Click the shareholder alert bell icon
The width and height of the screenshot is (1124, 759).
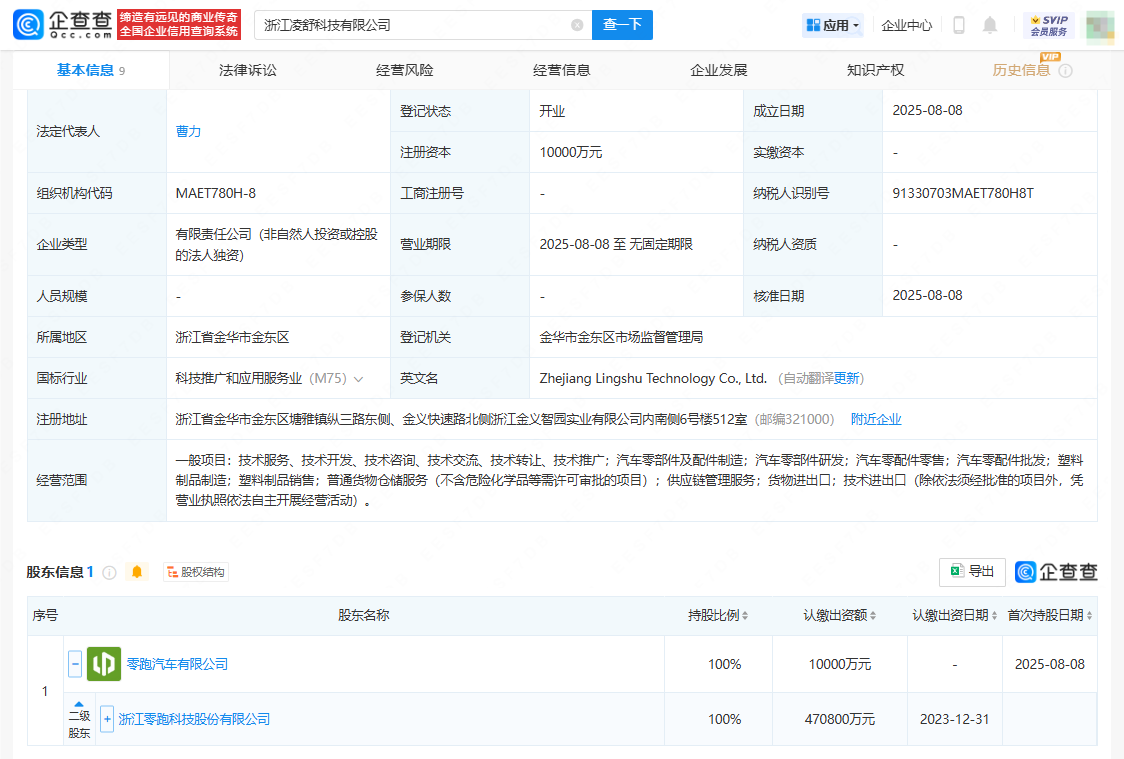coord(137,572)
